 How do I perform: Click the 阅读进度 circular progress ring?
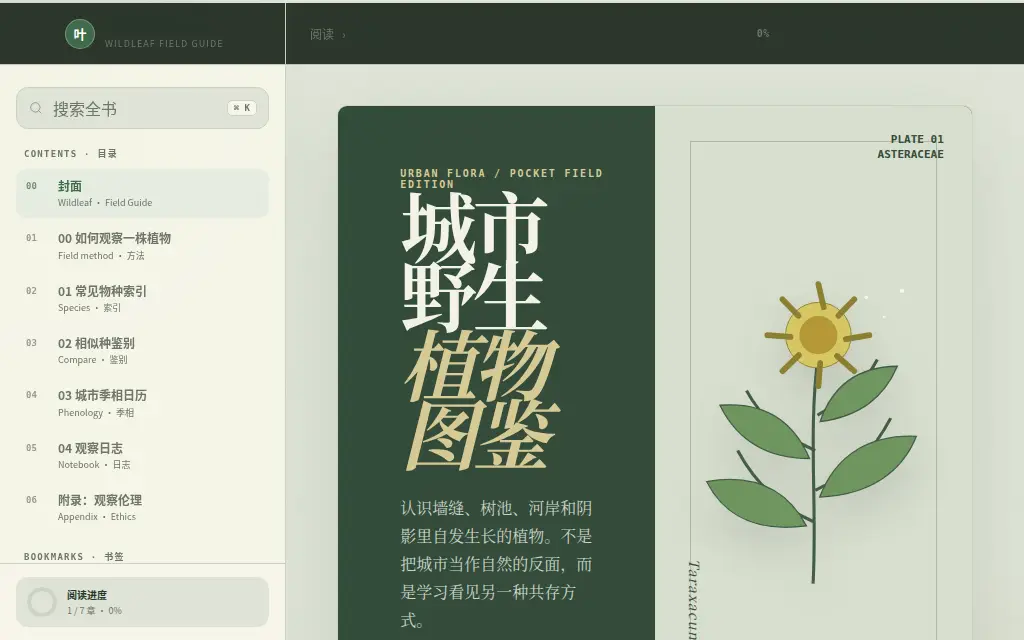click(42, 602)
